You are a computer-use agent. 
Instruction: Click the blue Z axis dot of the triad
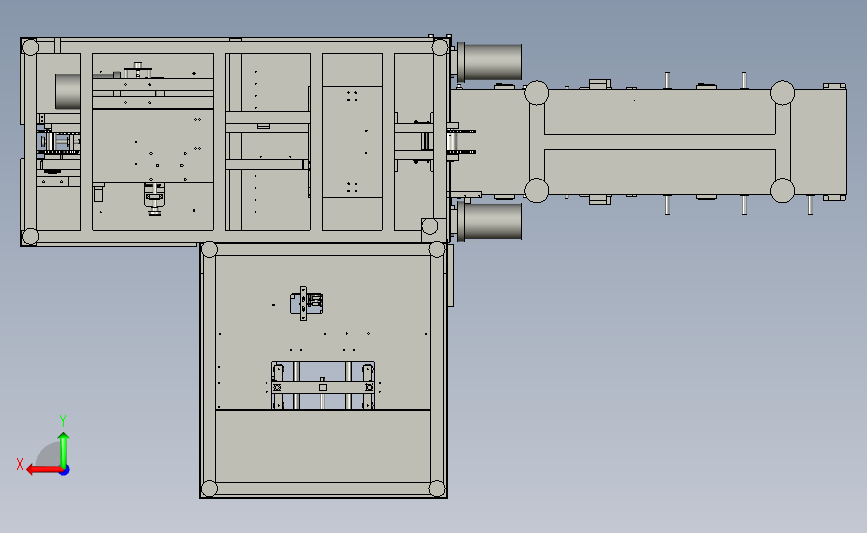coord(65,471)
